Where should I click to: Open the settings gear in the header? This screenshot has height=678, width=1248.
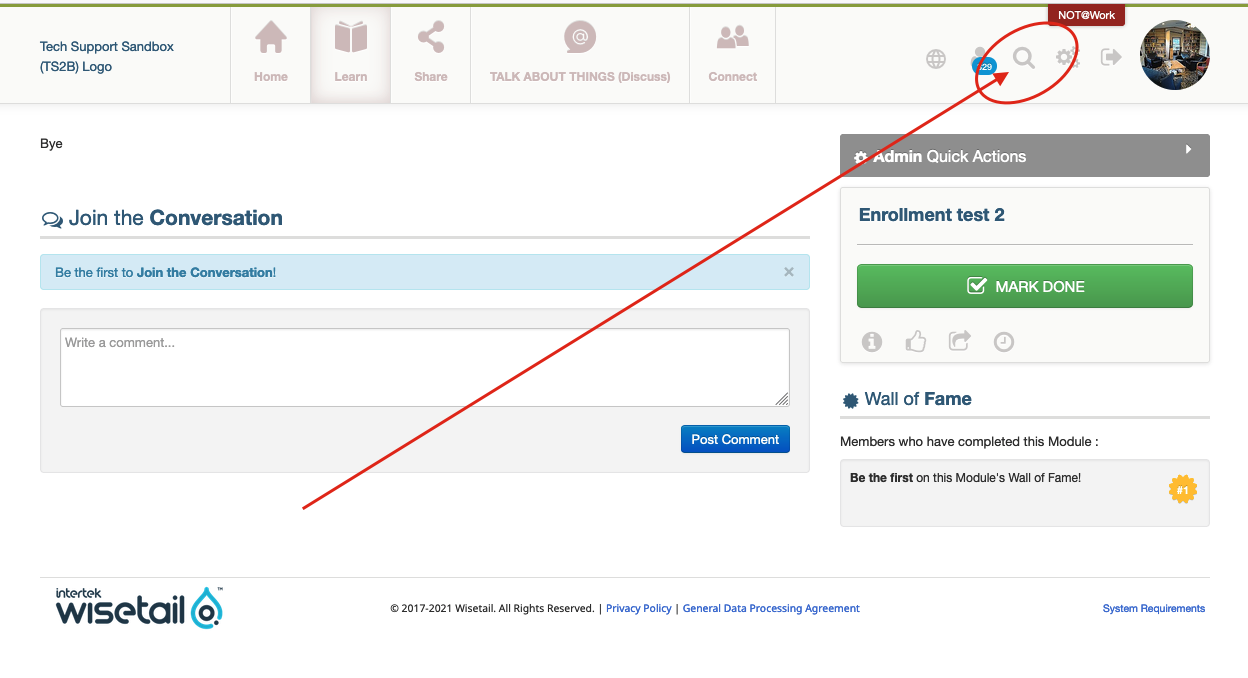click(x=1067, y=58)
